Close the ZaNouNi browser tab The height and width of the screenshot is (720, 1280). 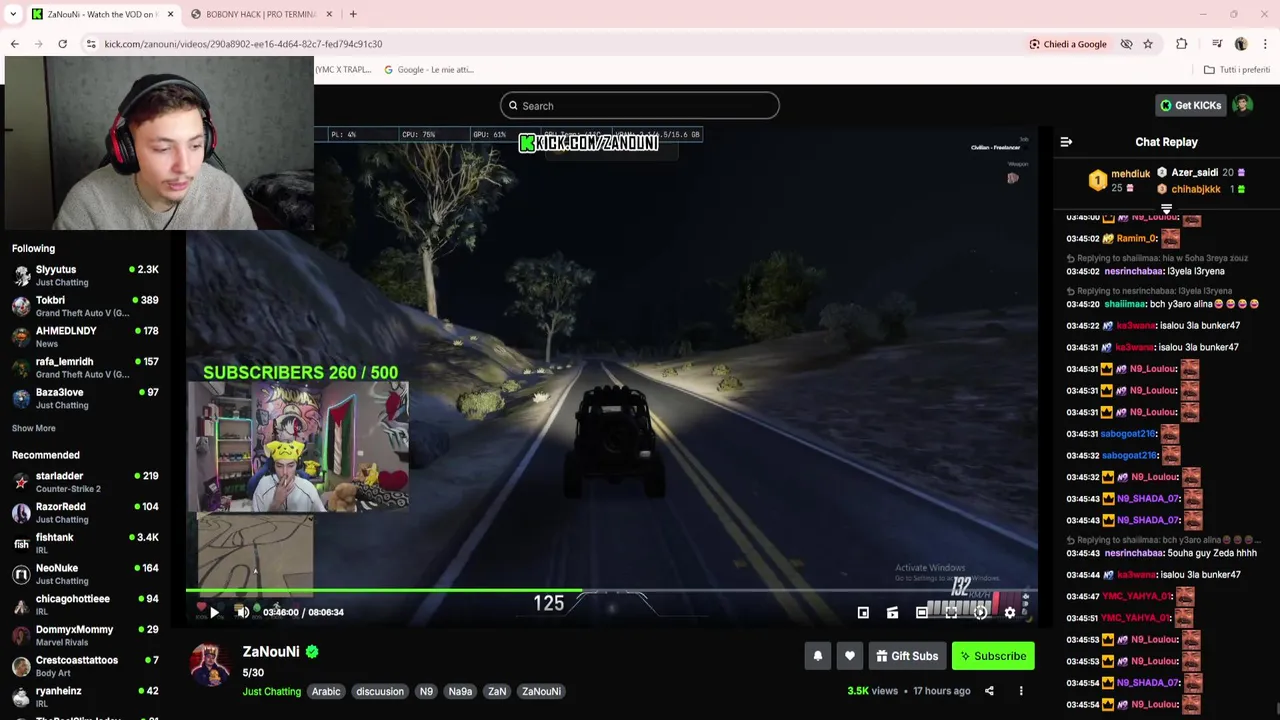[170, 14]
